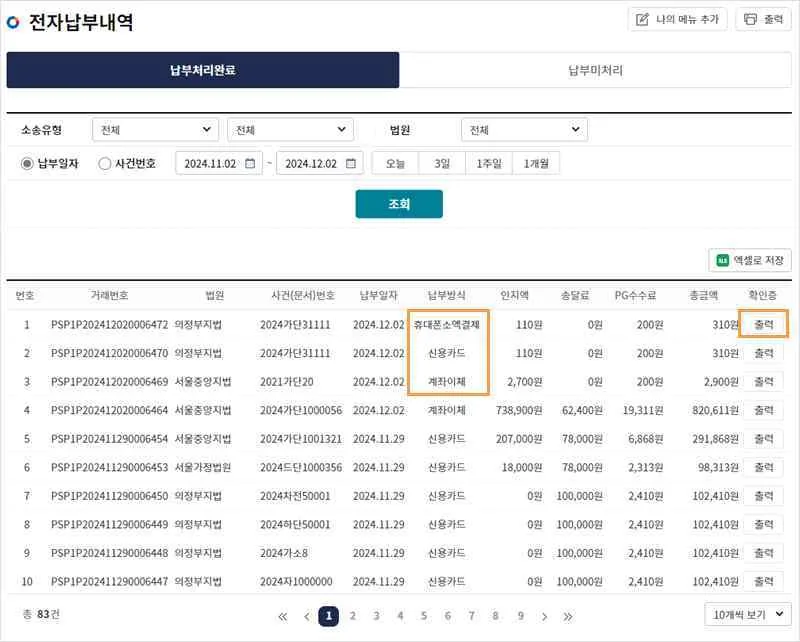Print the certificate for row 3

tap(763, 382)
